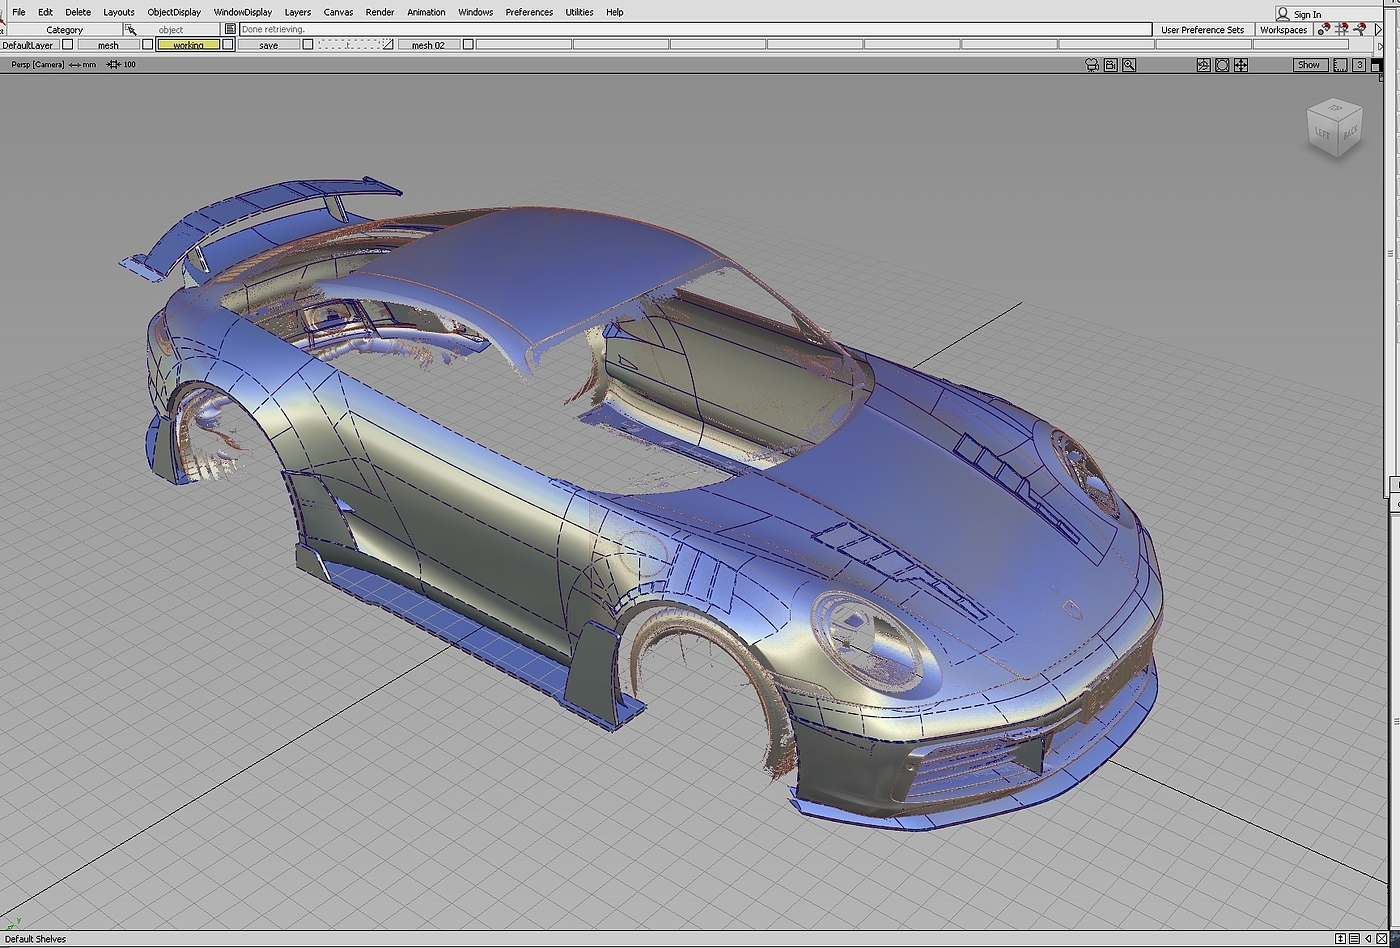Image resolution: width=1400 pixels, height=948 pixels.
Task: Click the shelf options list icon
Action: pyautogui.click(x=1354, y=939)
